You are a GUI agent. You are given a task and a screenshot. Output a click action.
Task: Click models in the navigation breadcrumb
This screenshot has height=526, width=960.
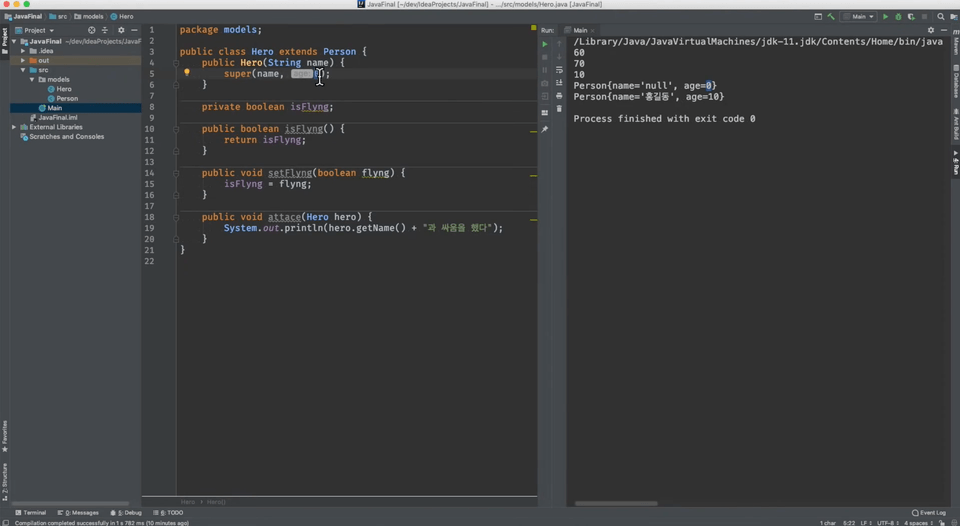point(89,17)
